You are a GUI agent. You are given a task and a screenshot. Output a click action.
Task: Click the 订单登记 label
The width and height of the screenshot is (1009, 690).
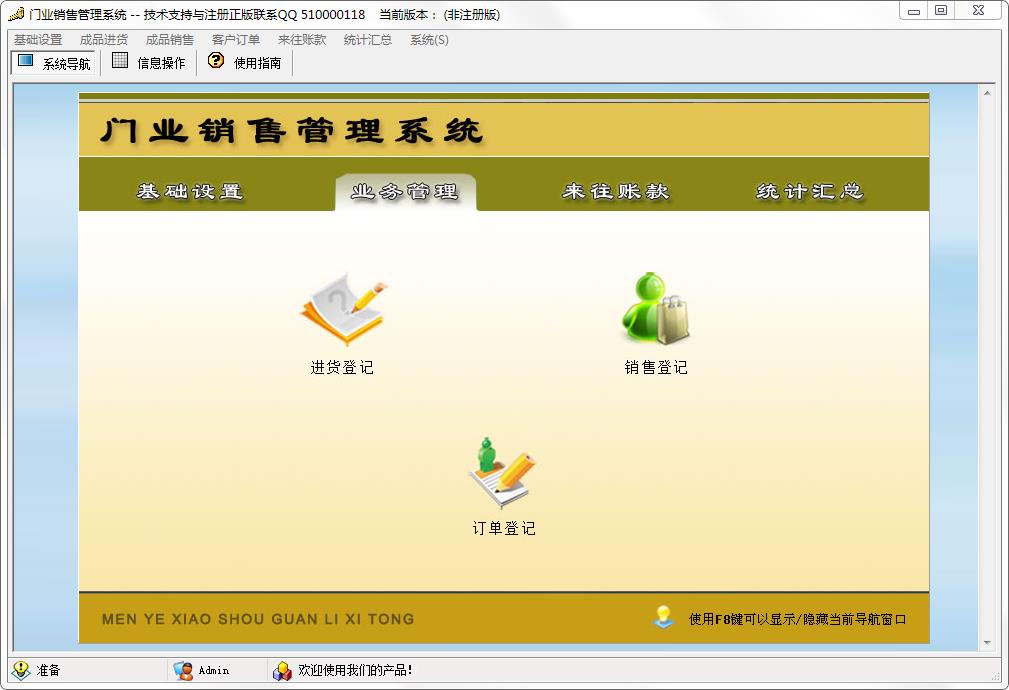coord(504,528)
